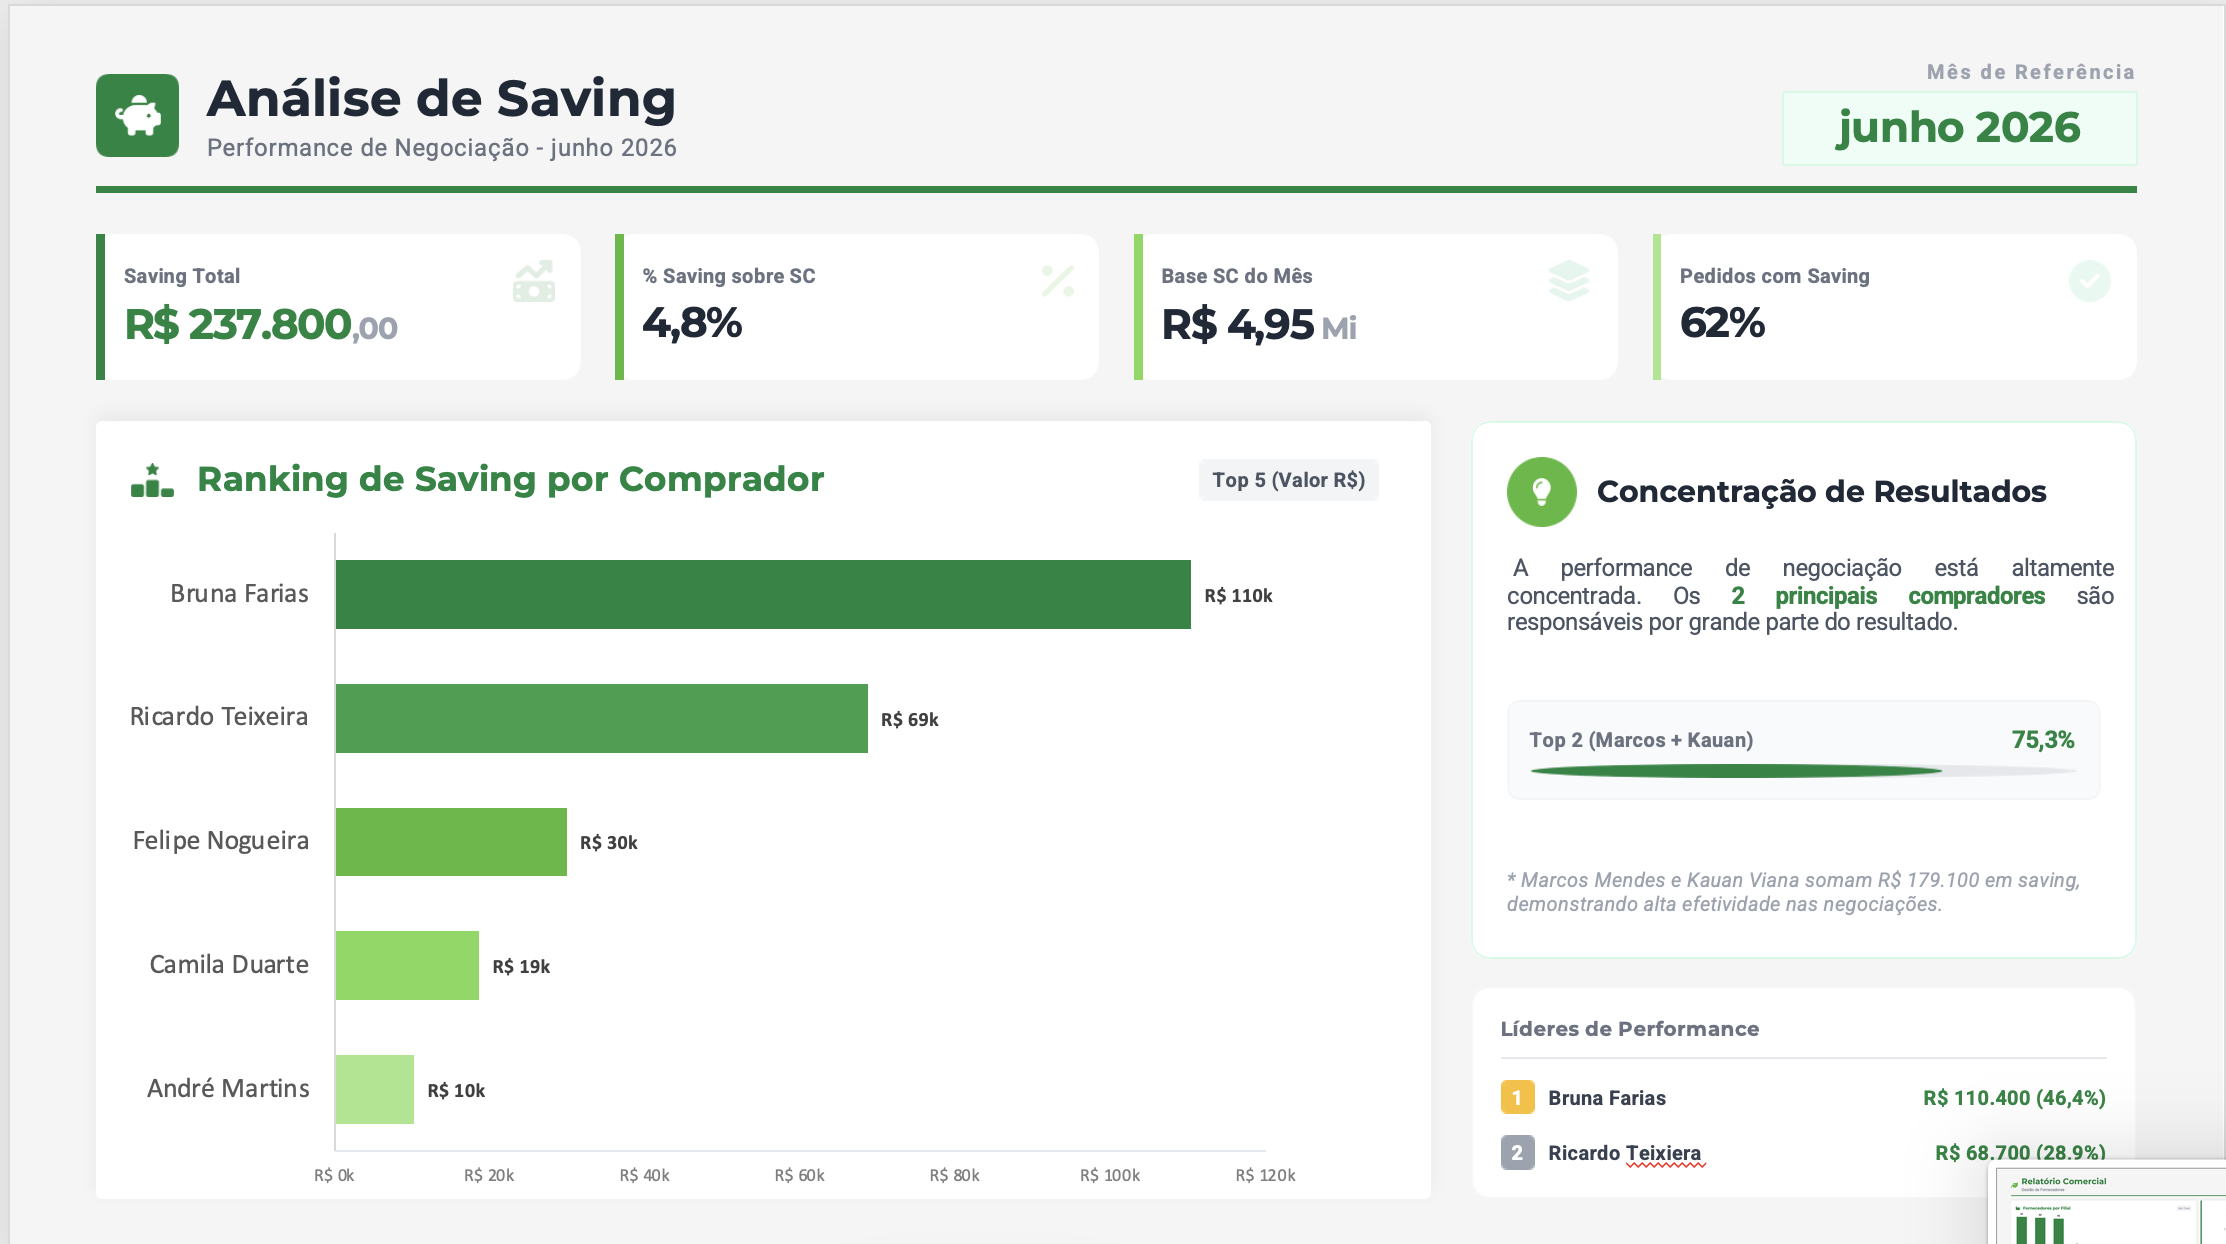The height and width of the screenshot is (1244, 2226).
Task: Click the Bruna Farias bar in chart
Action: [763, 594]
